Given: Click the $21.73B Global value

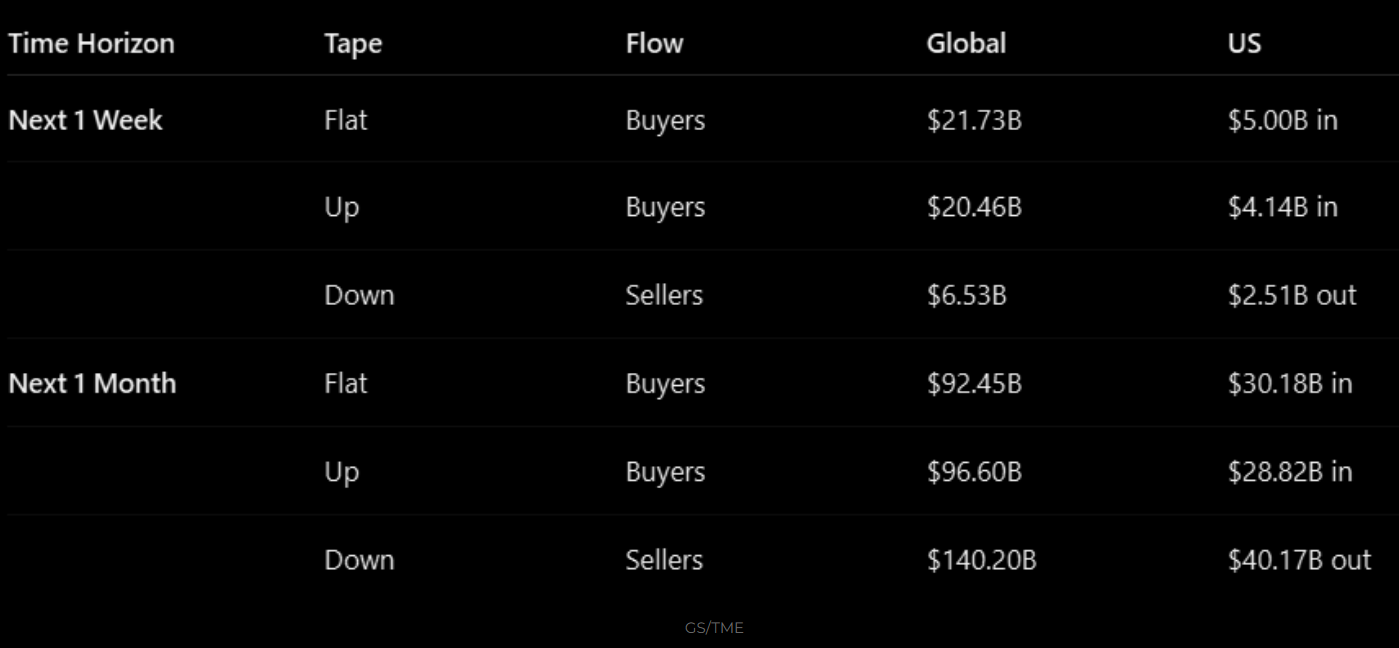Looking at the screenshot, I should click(974, 121).
